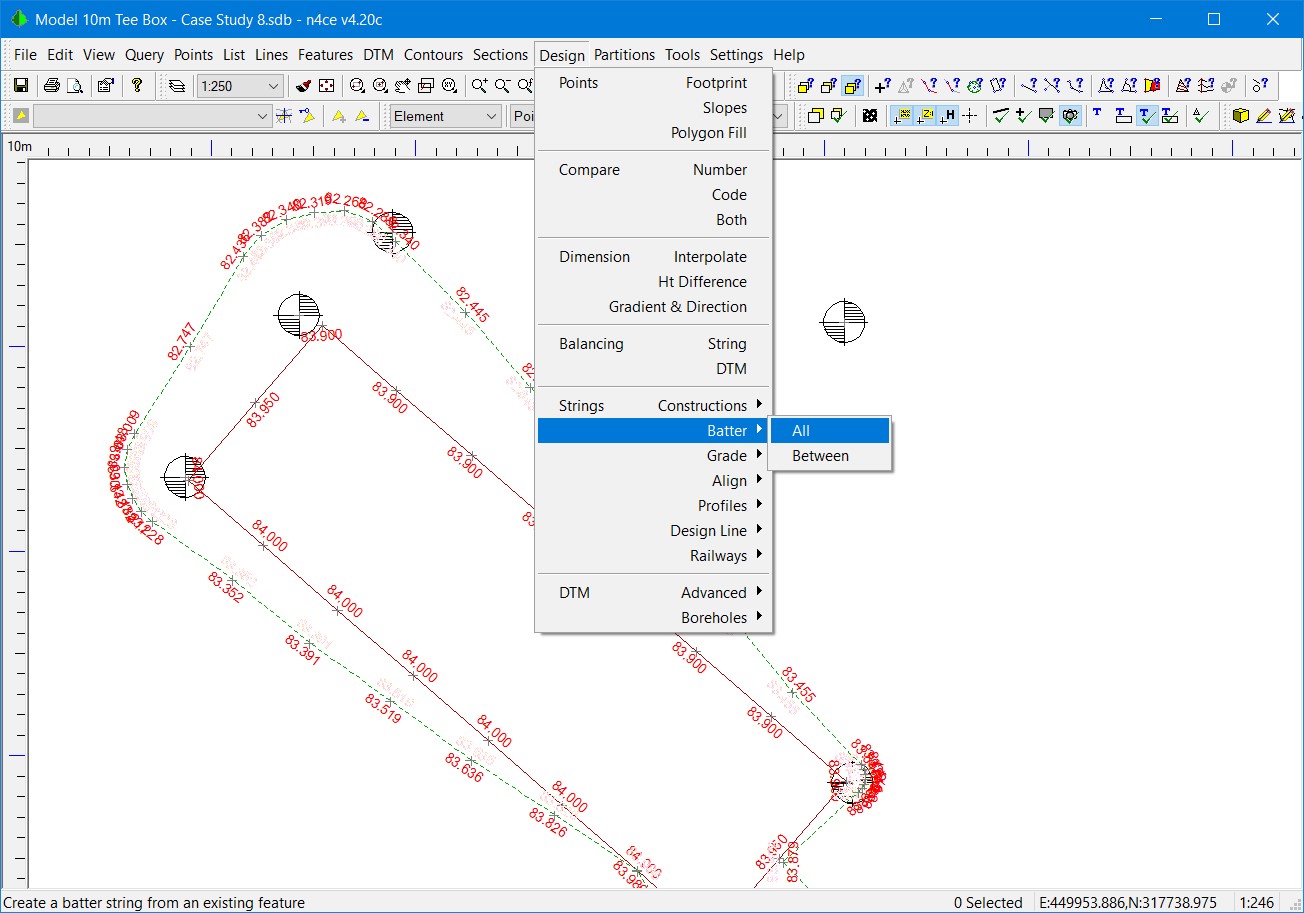The width and height of the screenshot is (1304, 913).
Task: Click the query circle question icon
Action: (x=975, y=86)
